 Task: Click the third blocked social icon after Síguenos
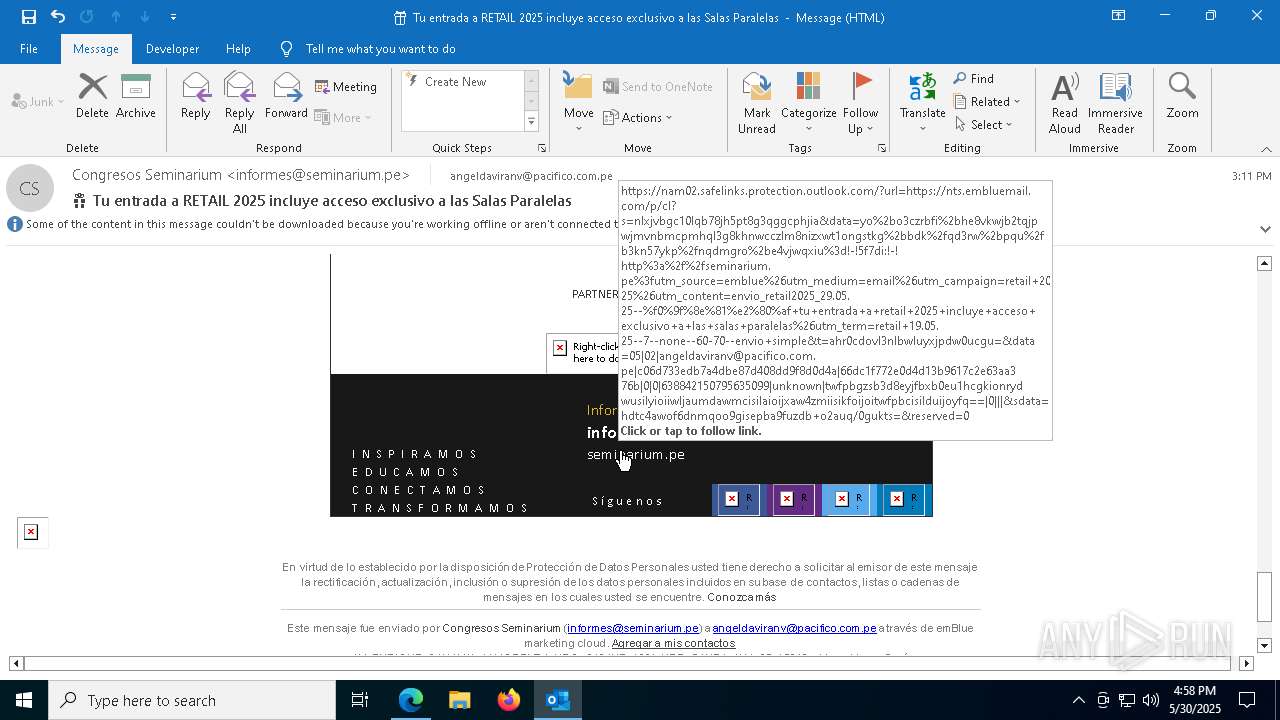[x=847, y=499]
